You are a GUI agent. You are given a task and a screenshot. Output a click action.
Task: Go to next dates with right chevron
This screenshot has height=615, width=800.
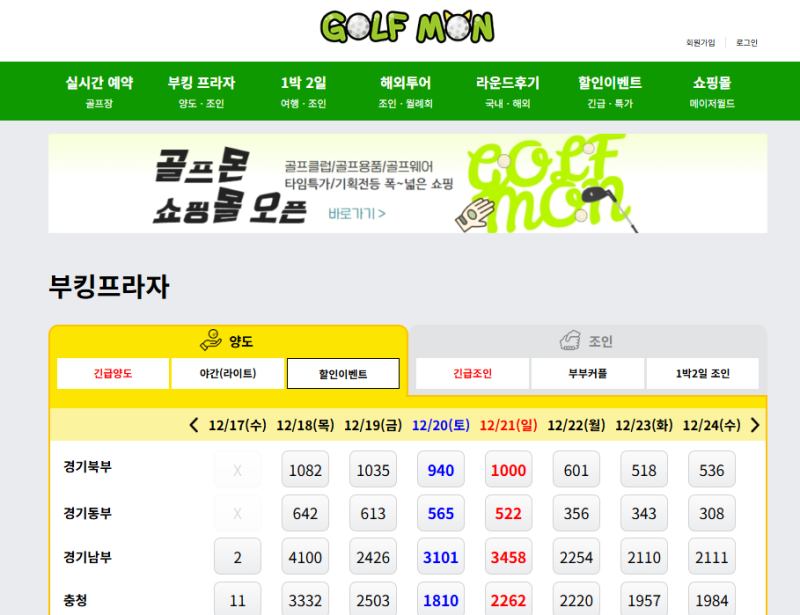pos(756,425)
